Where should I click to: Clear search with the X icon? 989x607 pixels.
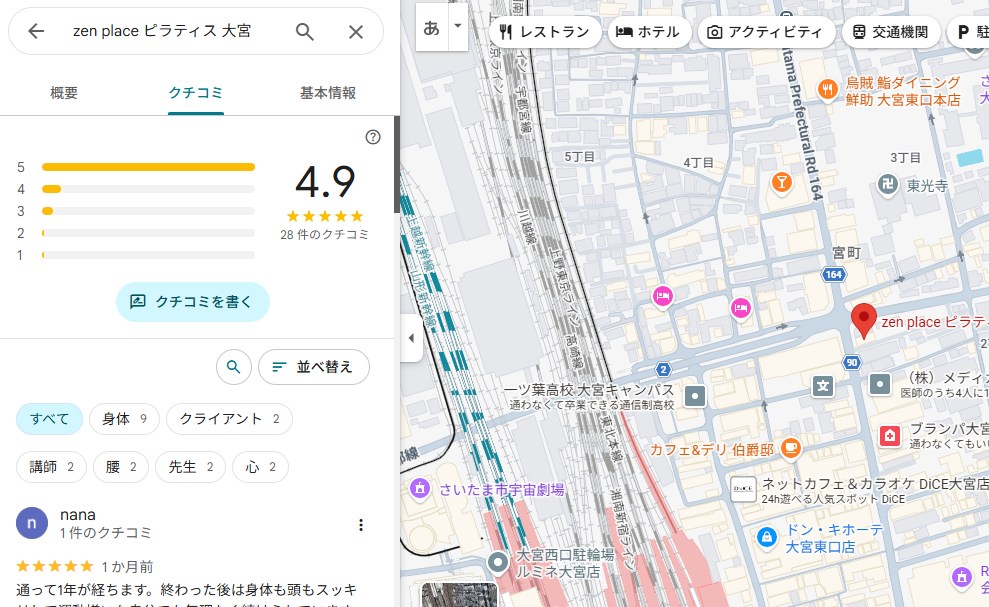(x=356, y=32)
